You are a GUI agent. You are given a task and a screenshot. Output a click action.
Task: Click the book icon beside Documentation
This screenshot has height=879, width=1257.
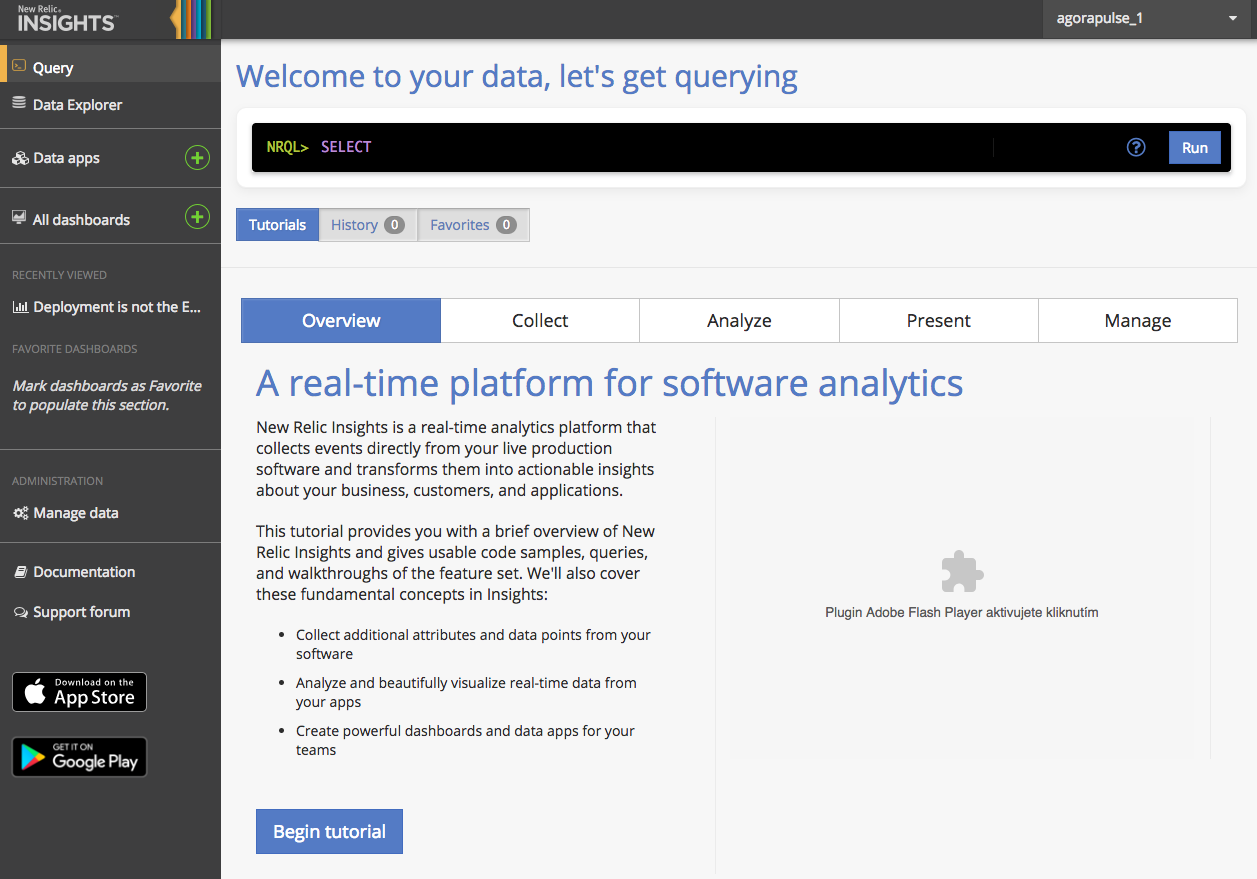(x=20, y=571)
